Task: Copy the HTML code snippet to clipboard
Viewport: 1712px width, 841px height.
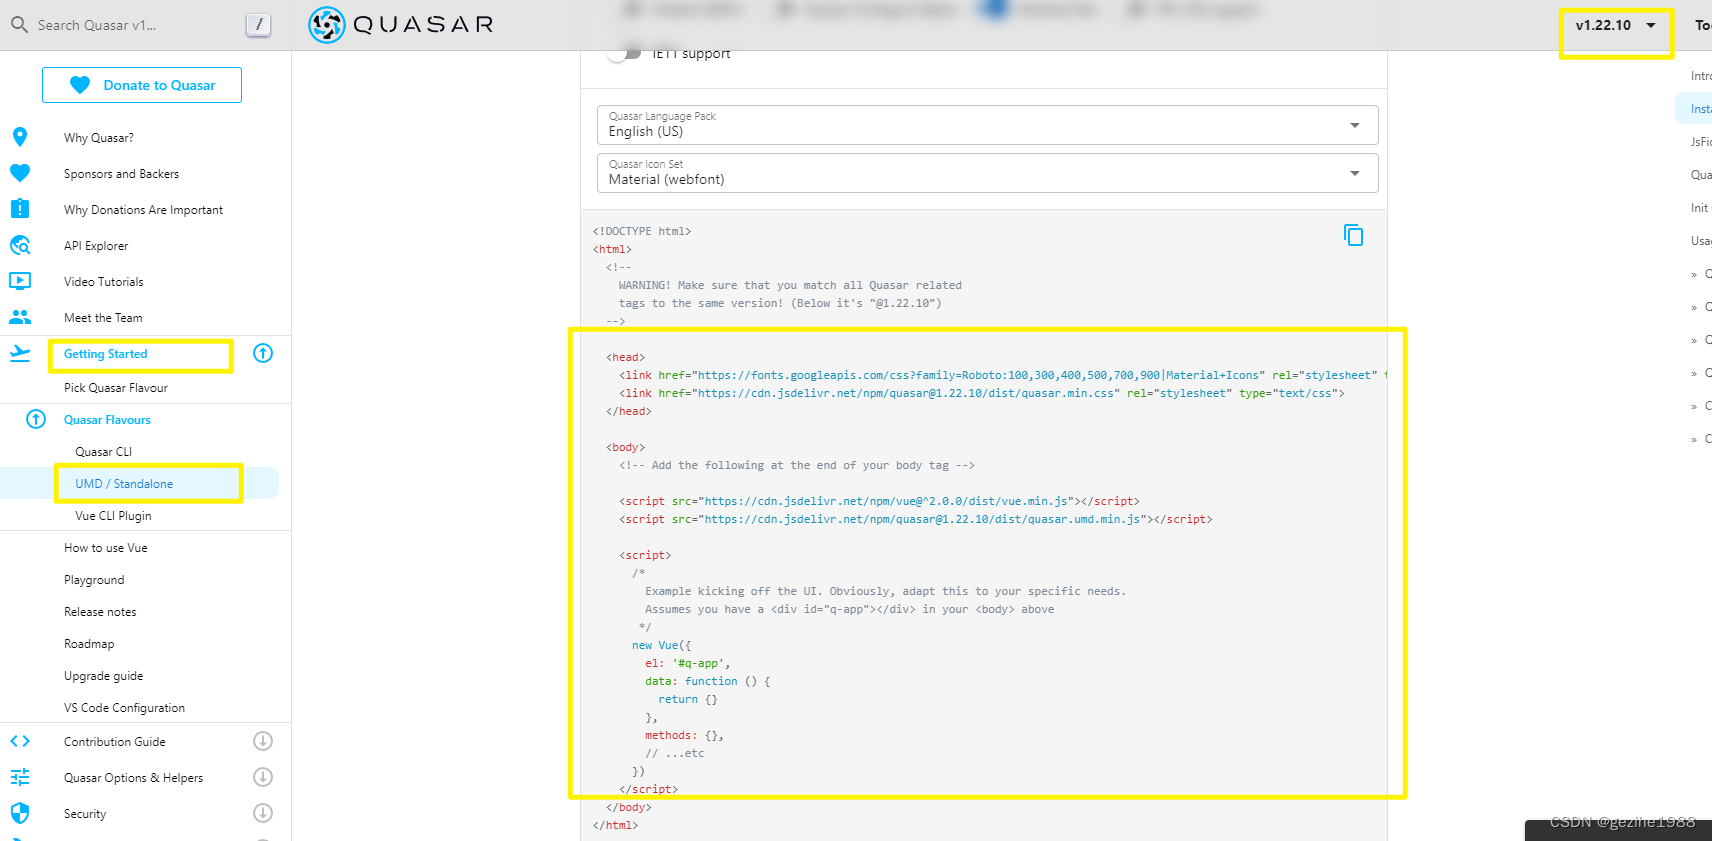Action: (x=1353, y=235)
